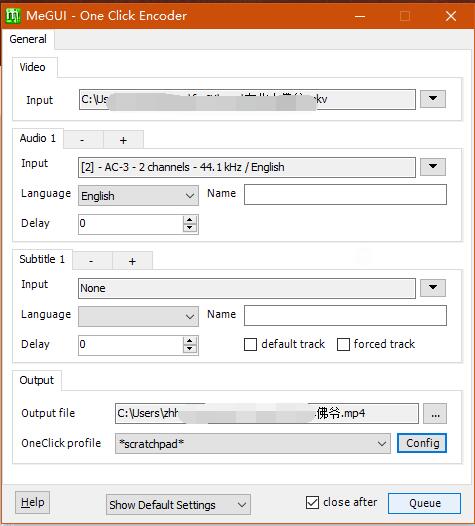
Task: Increase audio delay with up arrow
Action: coord(190,220)
